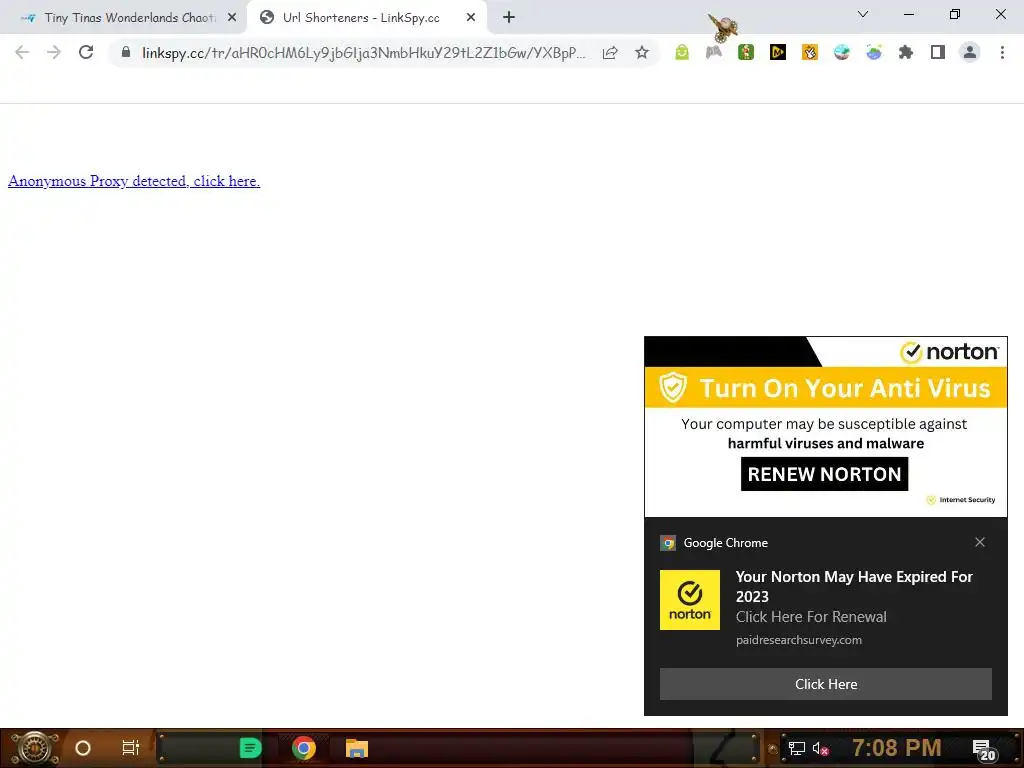Show hidden system tray icons arrow
The height and width of the screenshot is (768, 1024).
[x=772, y=748]
